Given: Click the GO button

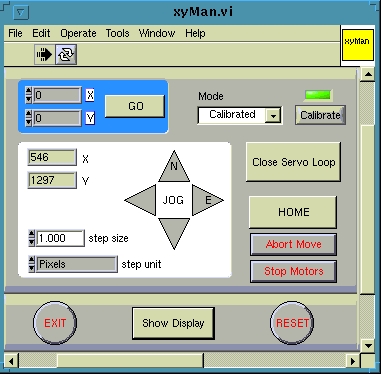Looking at the screenshot, I should click(x=135, y=106).
